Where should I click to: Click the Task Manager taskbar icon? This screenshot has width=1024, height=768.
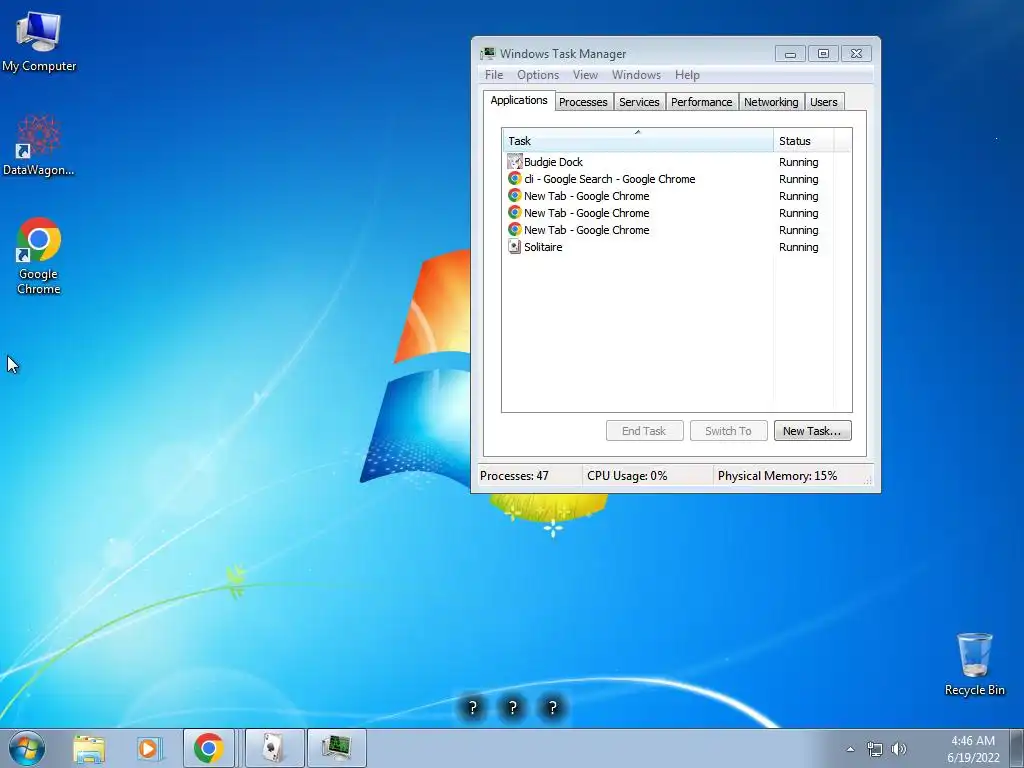click(x=336, y=748)
